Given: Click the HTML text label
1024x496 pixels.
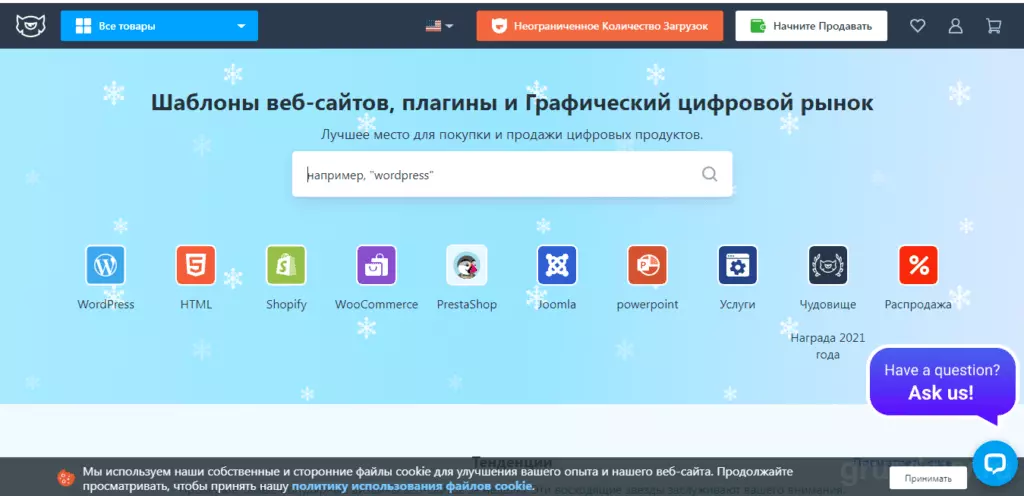Looking at the screenshot, I should tap(196, 305).
